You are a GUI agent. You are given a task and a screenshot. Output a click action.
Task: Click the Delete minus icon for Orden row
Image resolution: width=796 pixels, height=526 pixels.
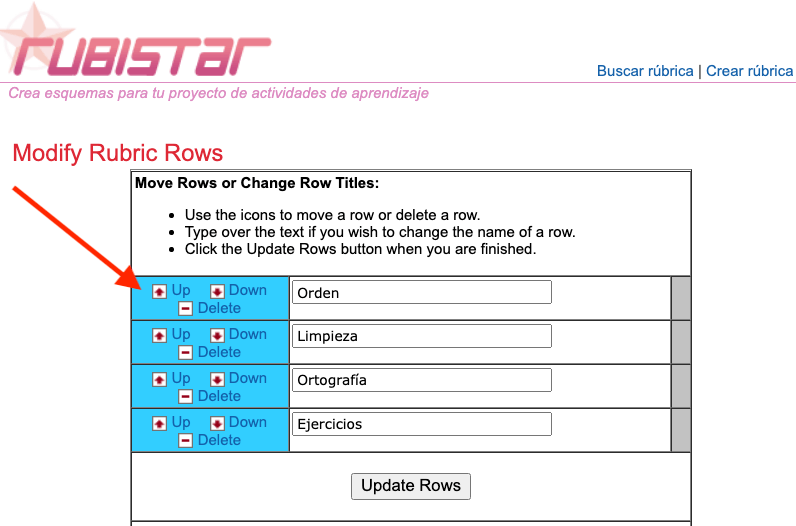[185, 309]
